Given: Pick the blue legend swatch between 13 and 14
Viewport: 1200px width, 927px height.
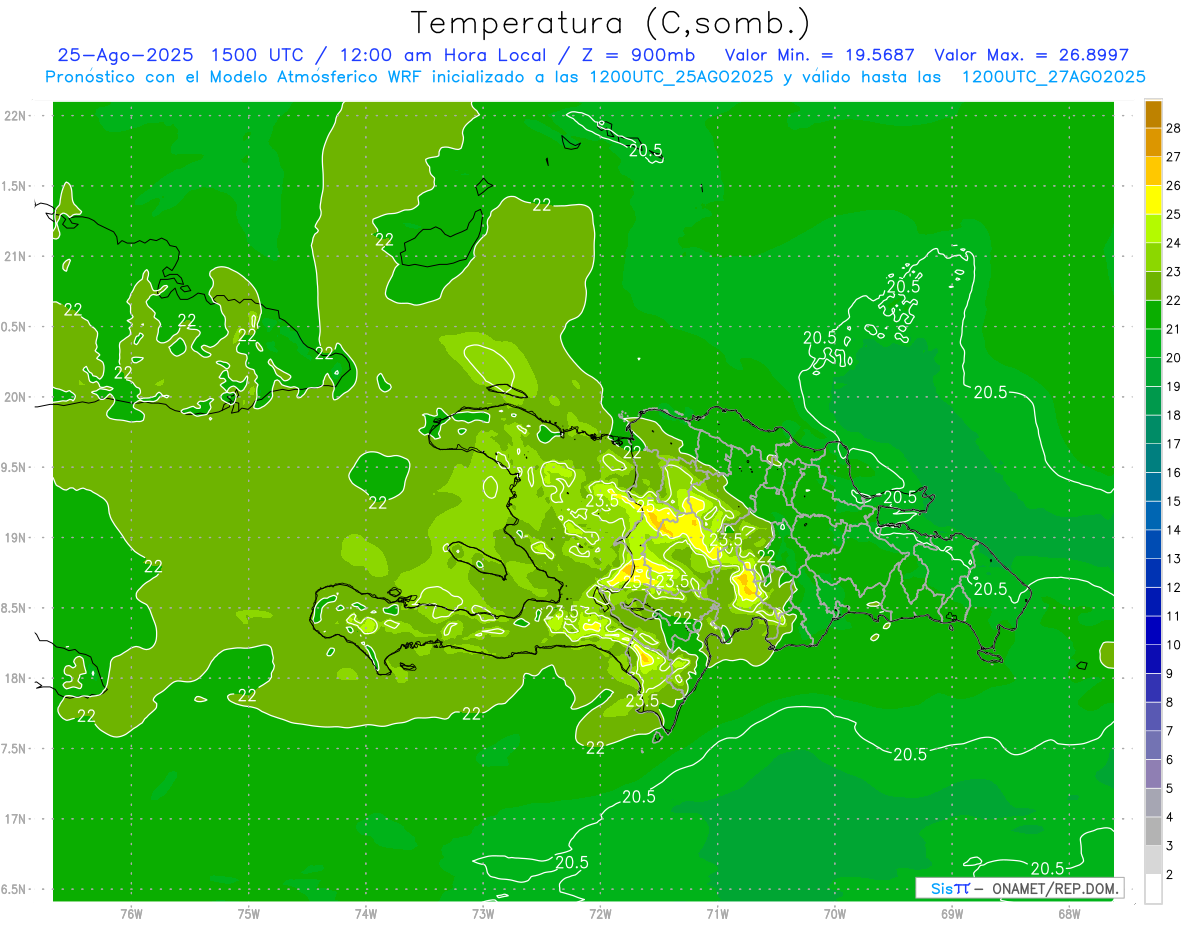Looking at the screenshot, I should [1153, 544].
